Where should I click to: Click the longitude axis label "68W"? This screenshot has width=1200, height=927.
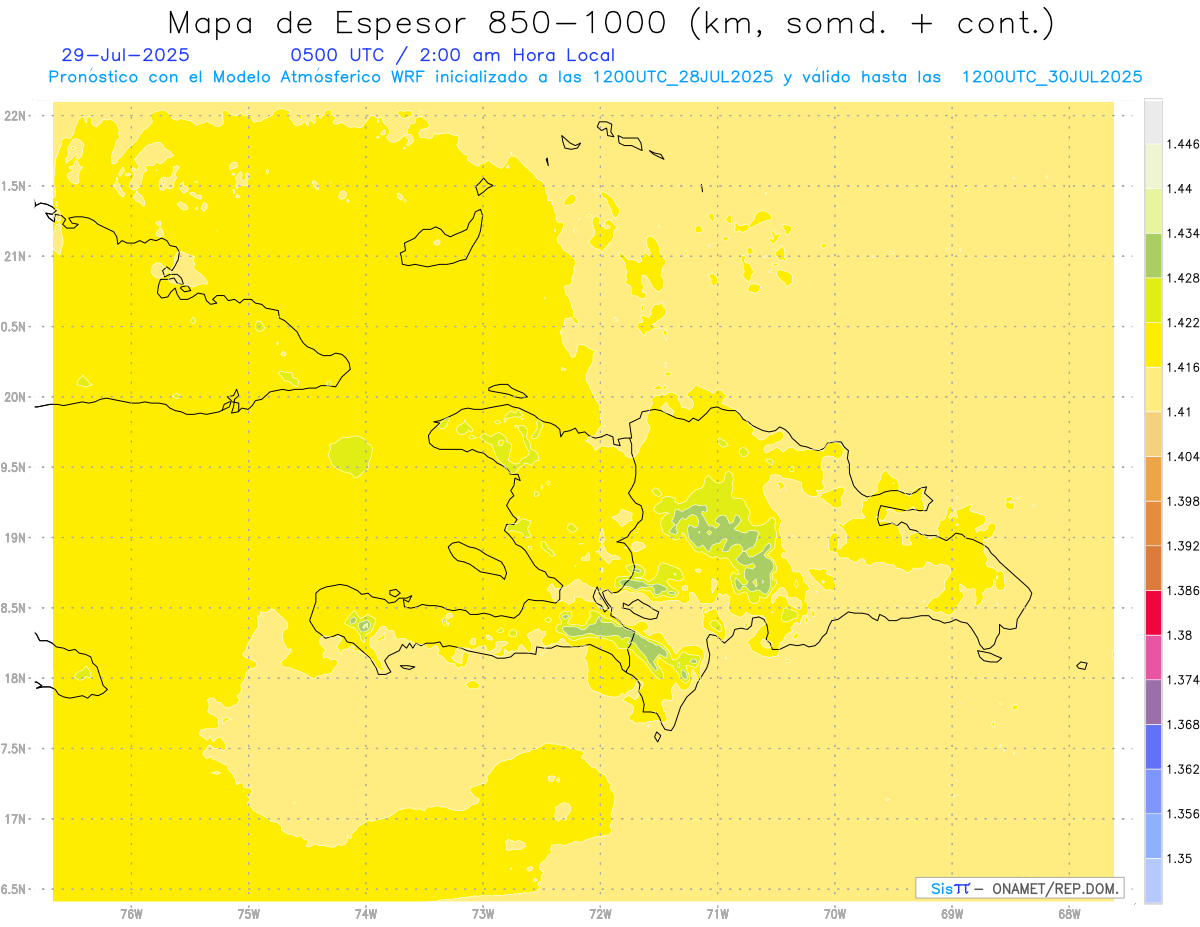tap(1069, 913)
